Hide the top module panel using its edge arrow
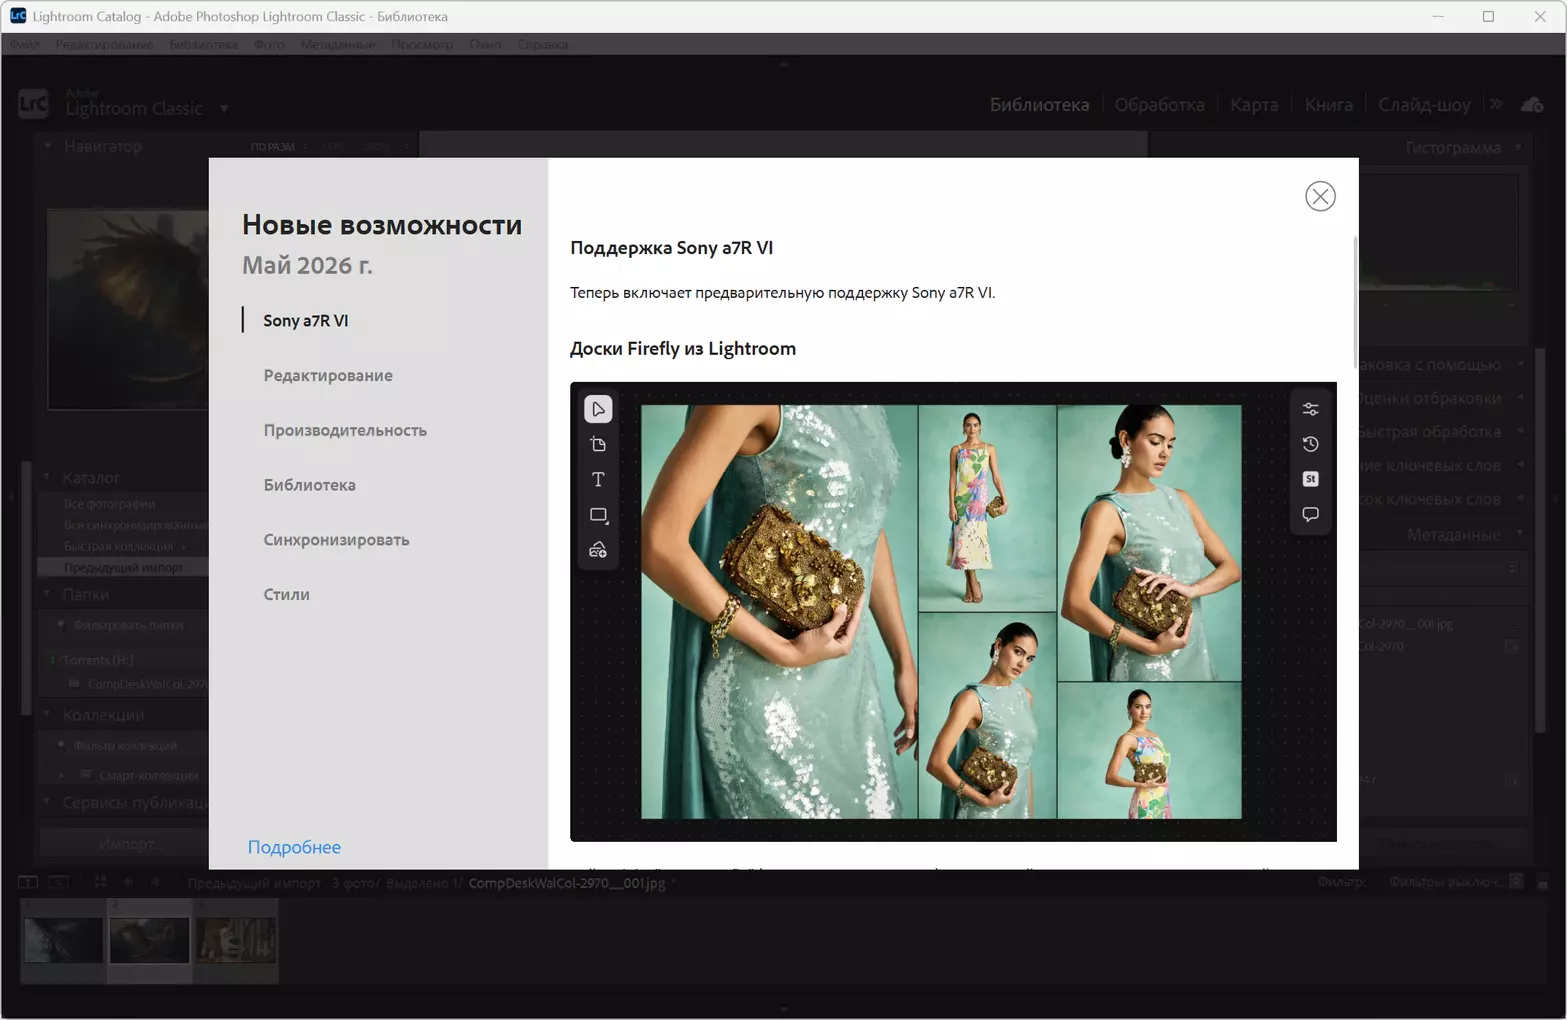The image size is (1567, 1020). [784, 63]
